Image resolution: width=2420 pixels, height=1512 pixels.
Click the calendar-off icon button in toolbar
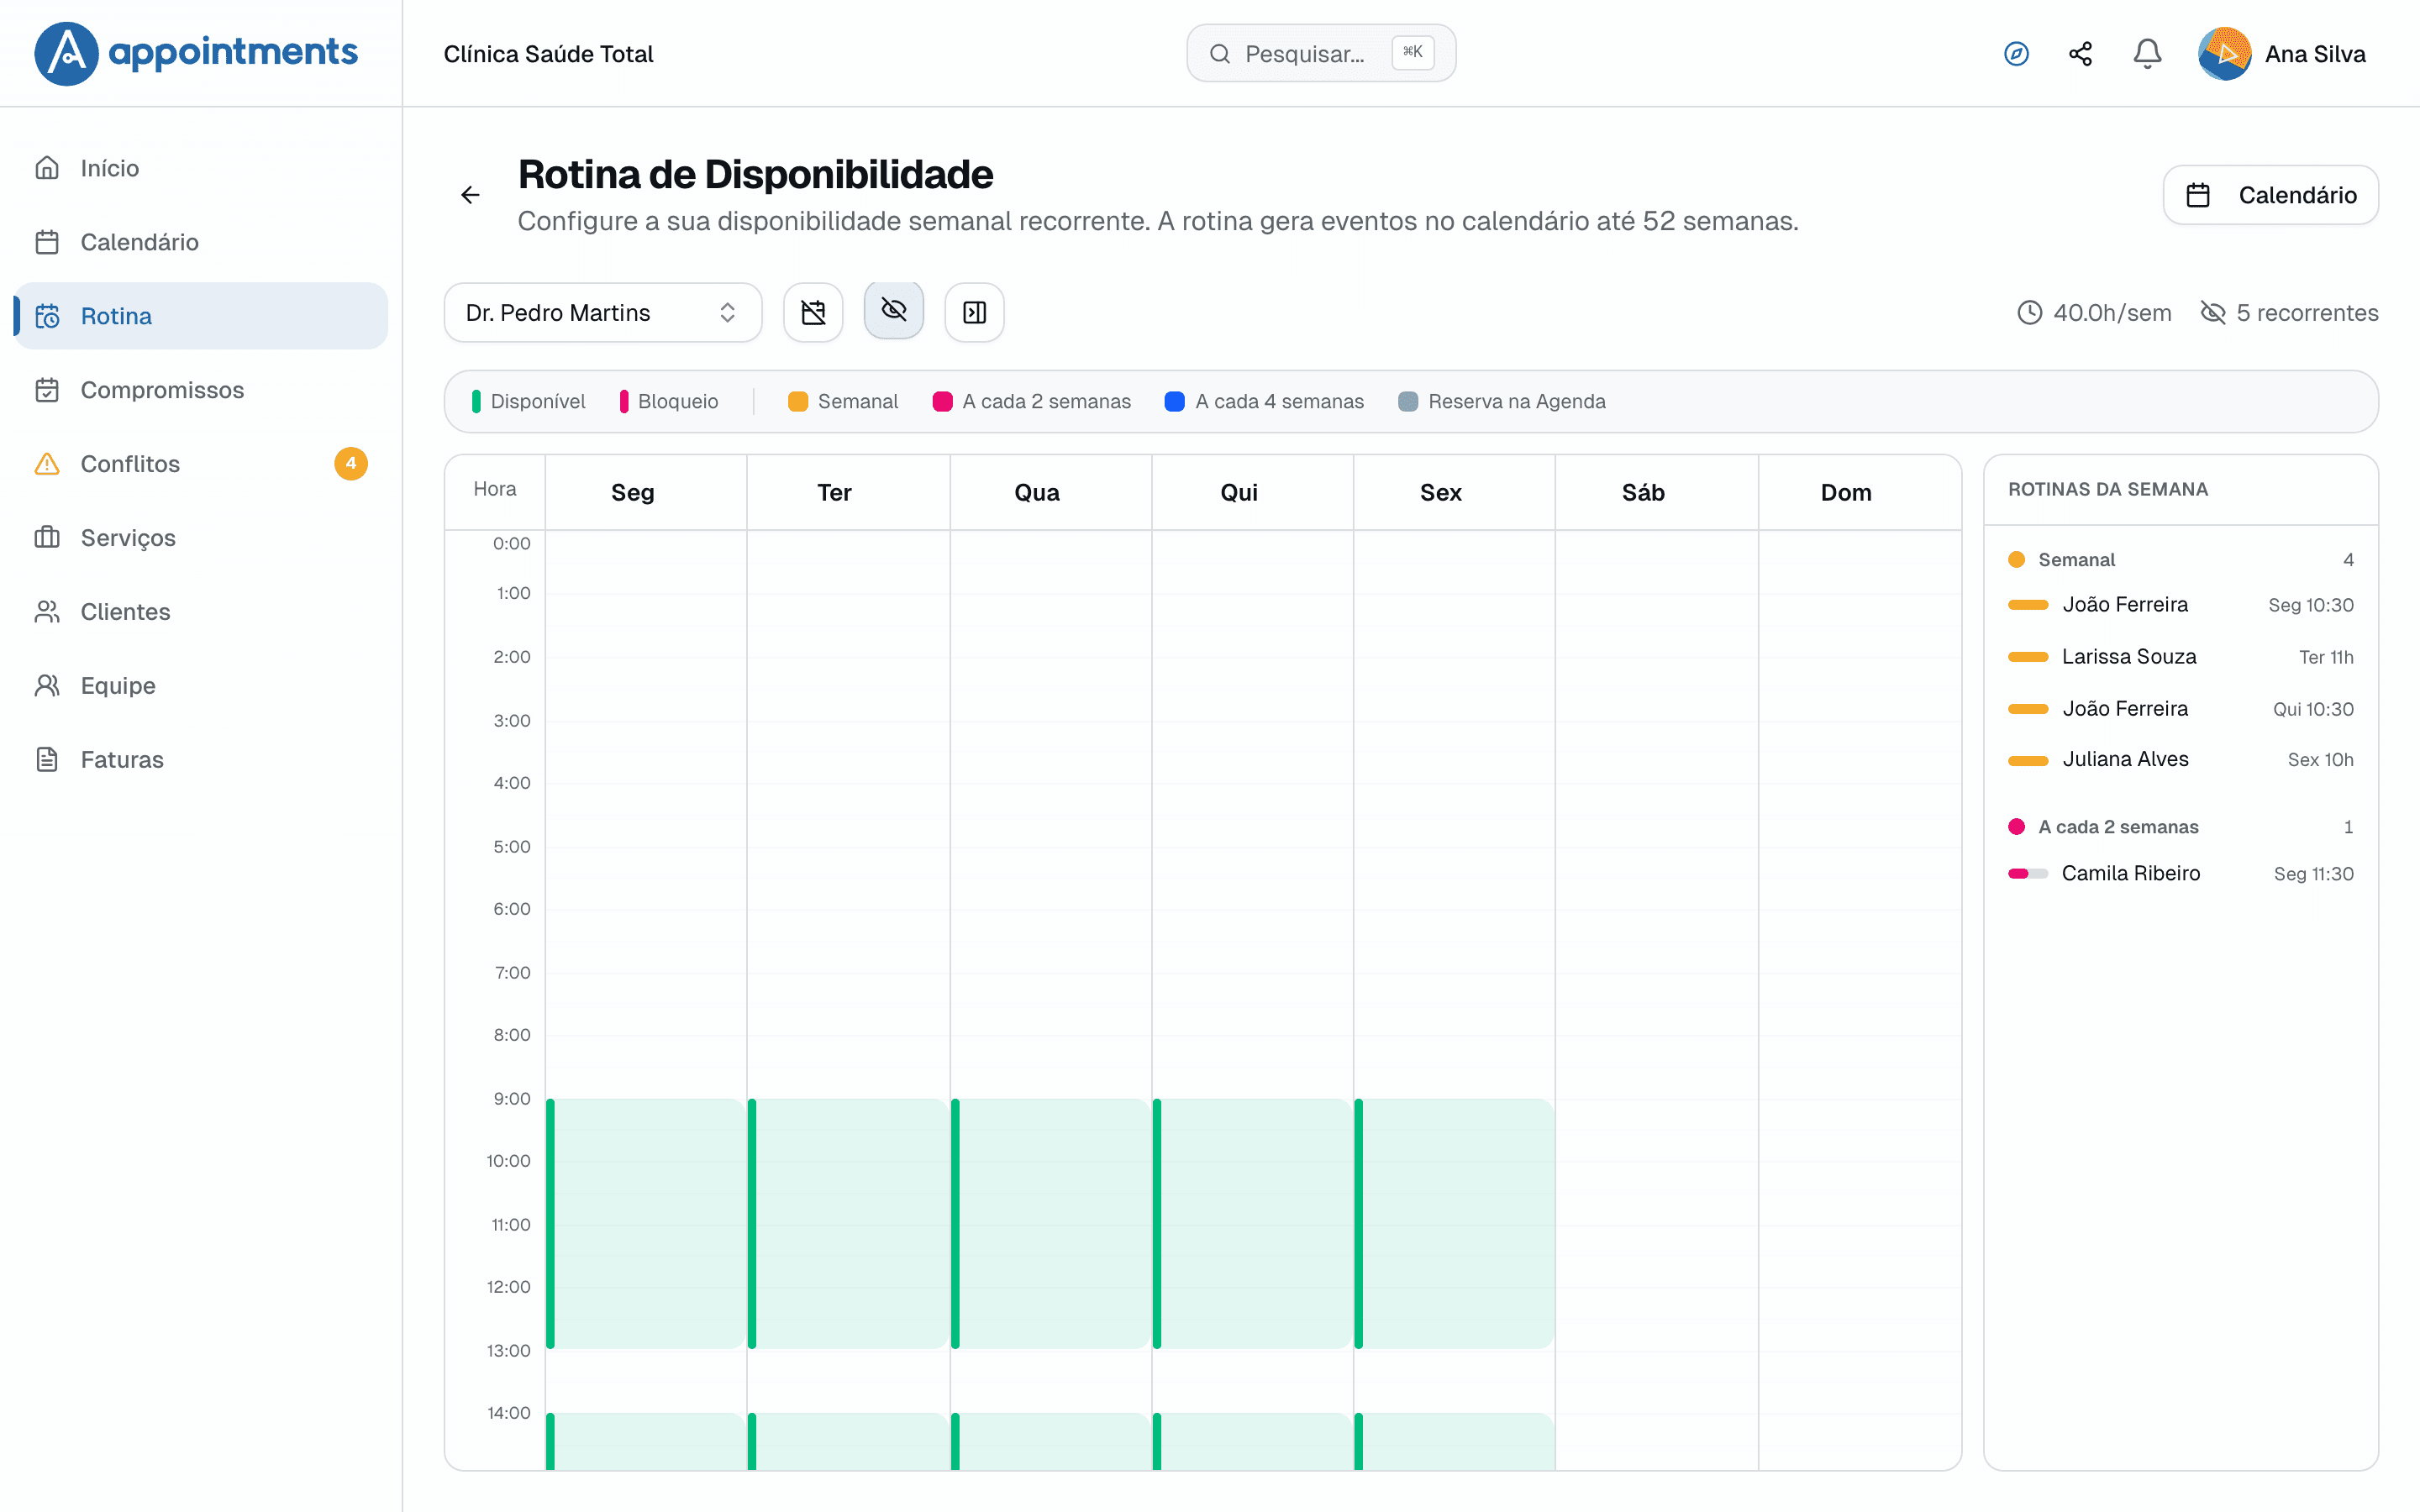pyautogui.click(x=813, y=313)
